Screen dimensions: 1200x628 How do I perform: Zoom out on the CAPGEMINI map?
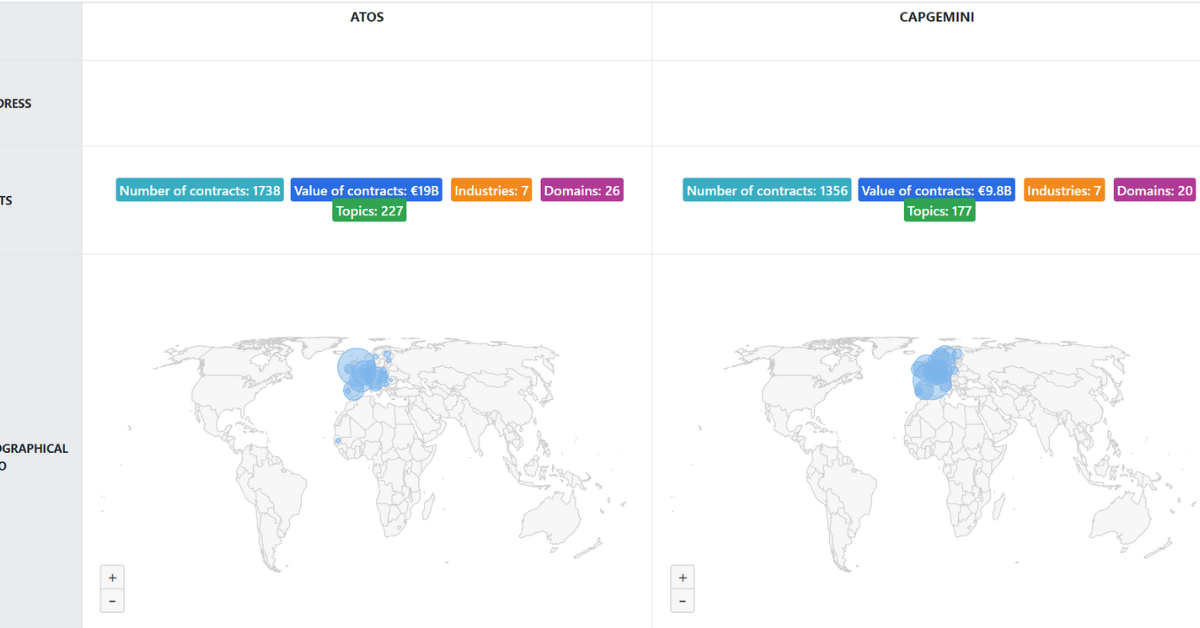[x=682, y=601]
